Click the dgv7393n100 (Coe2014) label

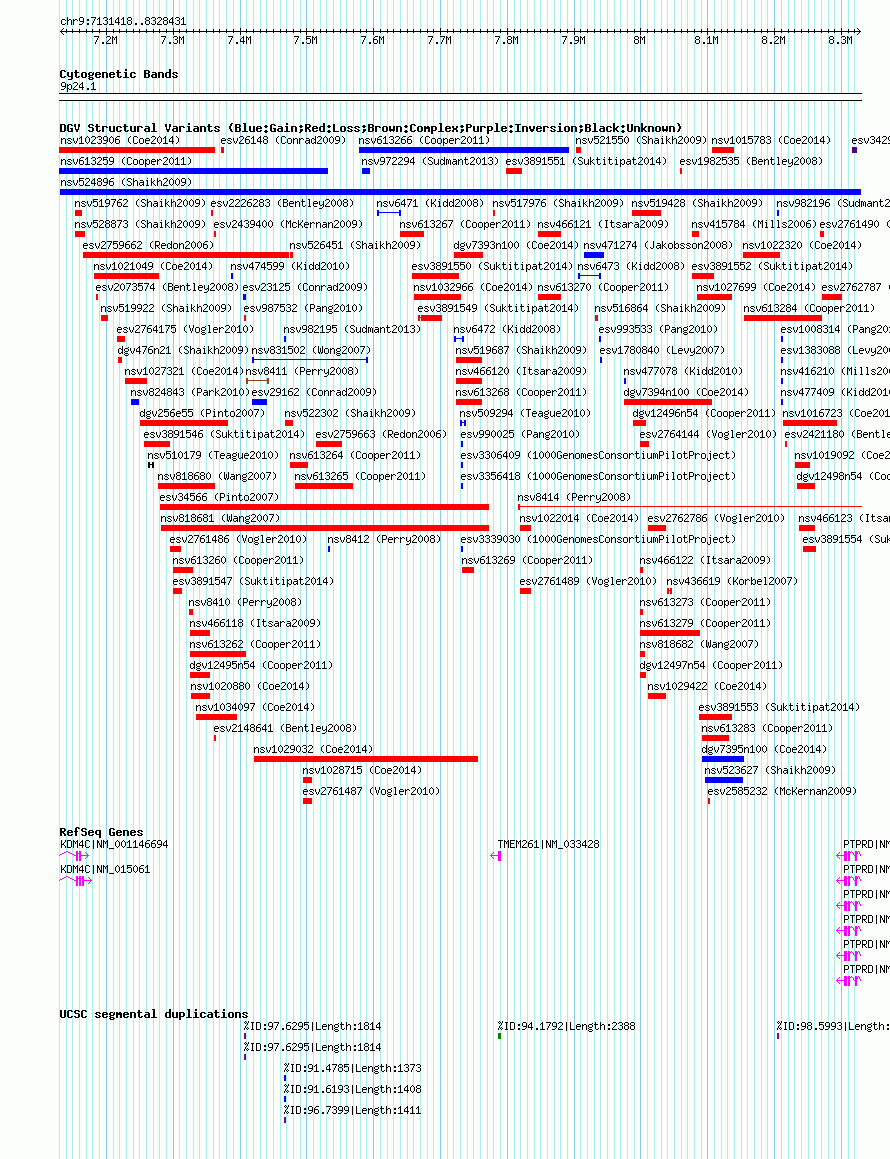[x=515, y=245]
